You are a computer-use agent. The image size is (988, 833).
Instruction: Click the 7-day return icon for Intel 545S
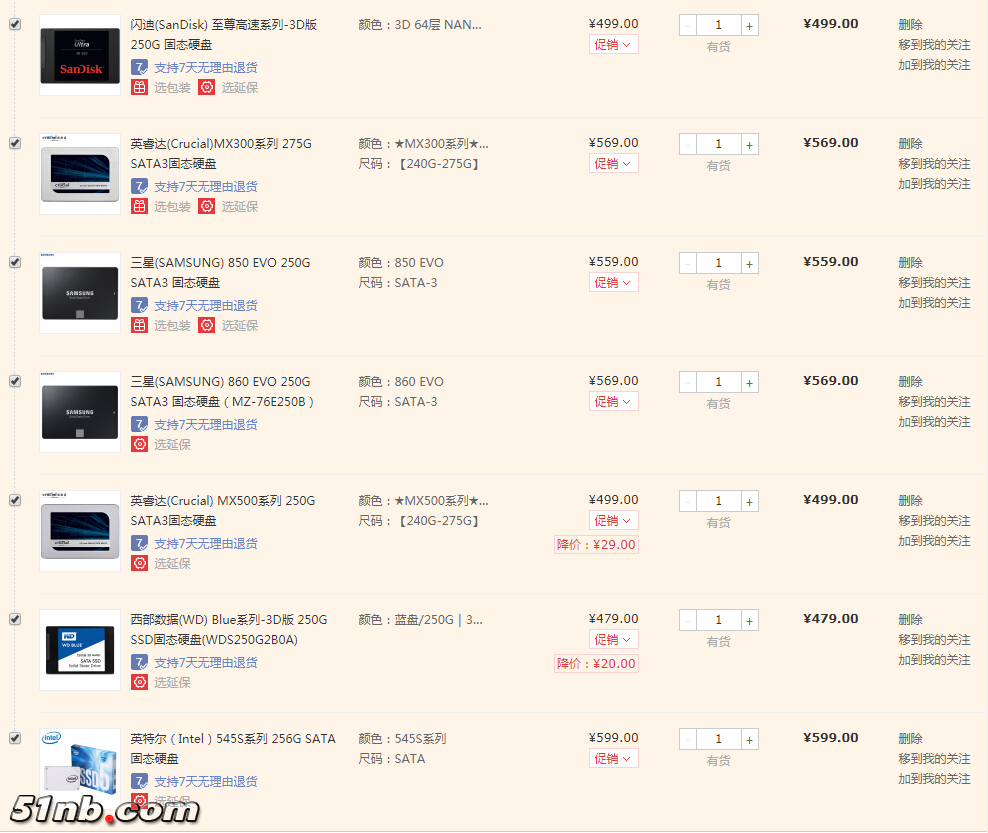pos(139,781)
